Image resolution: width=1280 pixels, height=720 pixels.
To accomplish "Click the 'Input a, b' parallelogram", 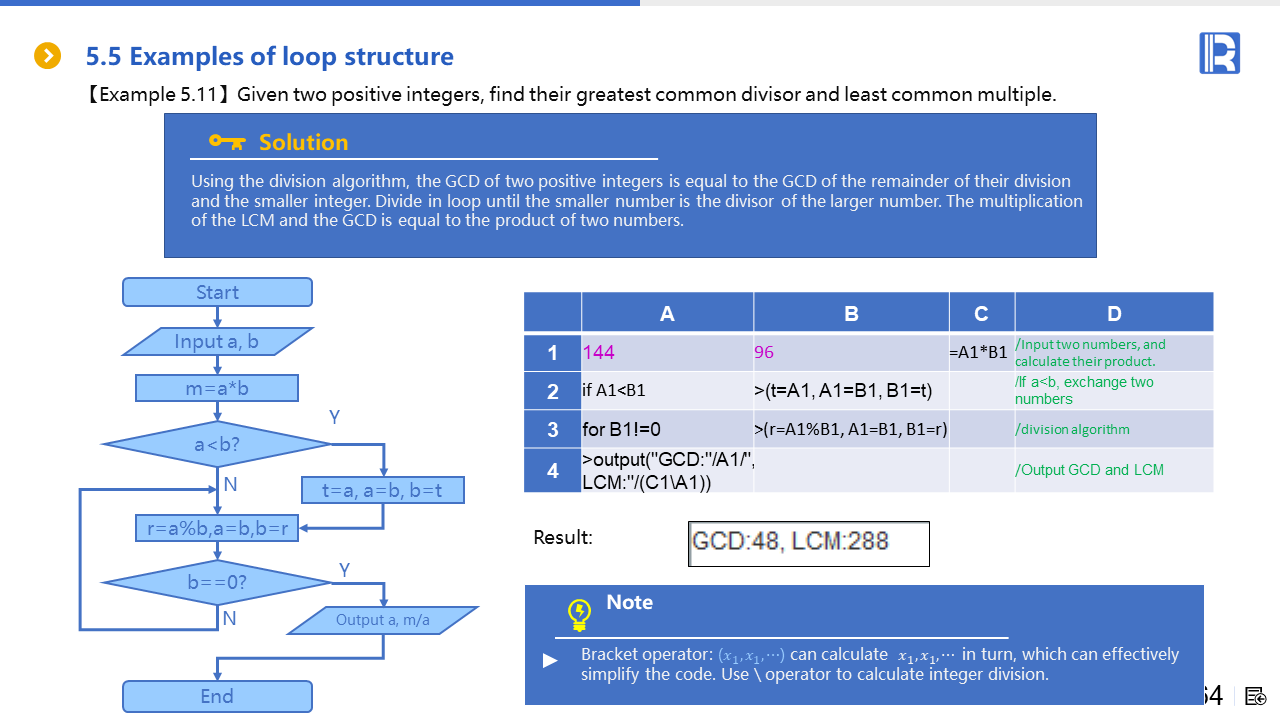I will 217,342.
